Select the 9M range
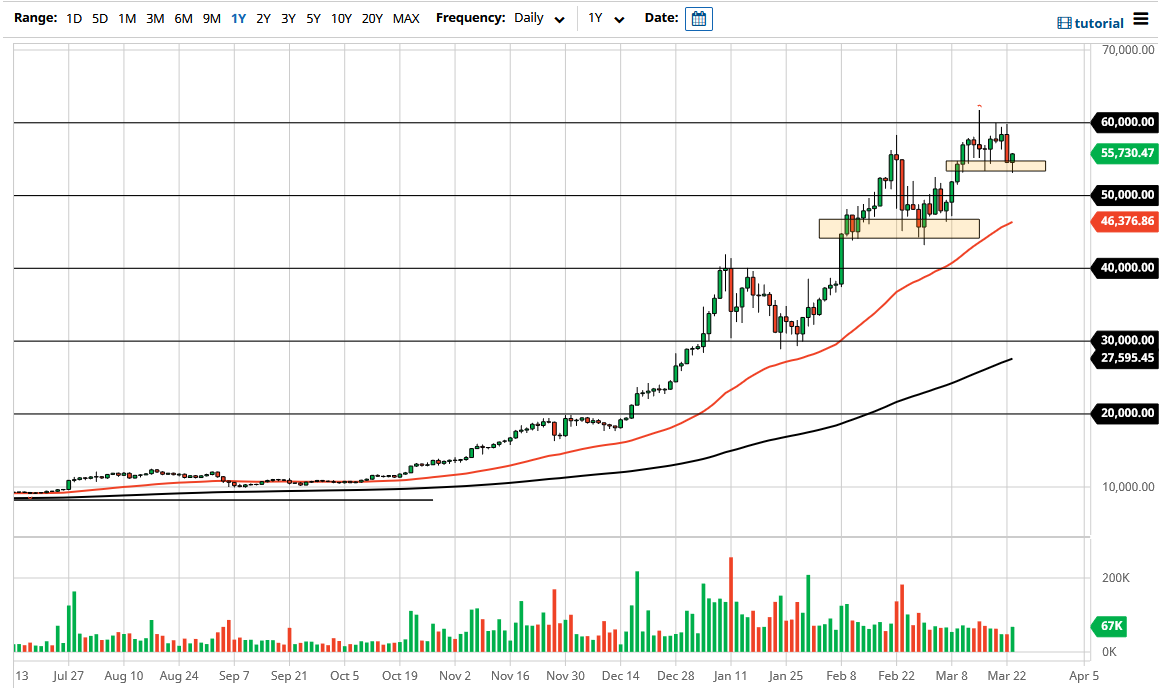Image resolution: width=1163 pixels, height=698 pixels. point(210,18)
